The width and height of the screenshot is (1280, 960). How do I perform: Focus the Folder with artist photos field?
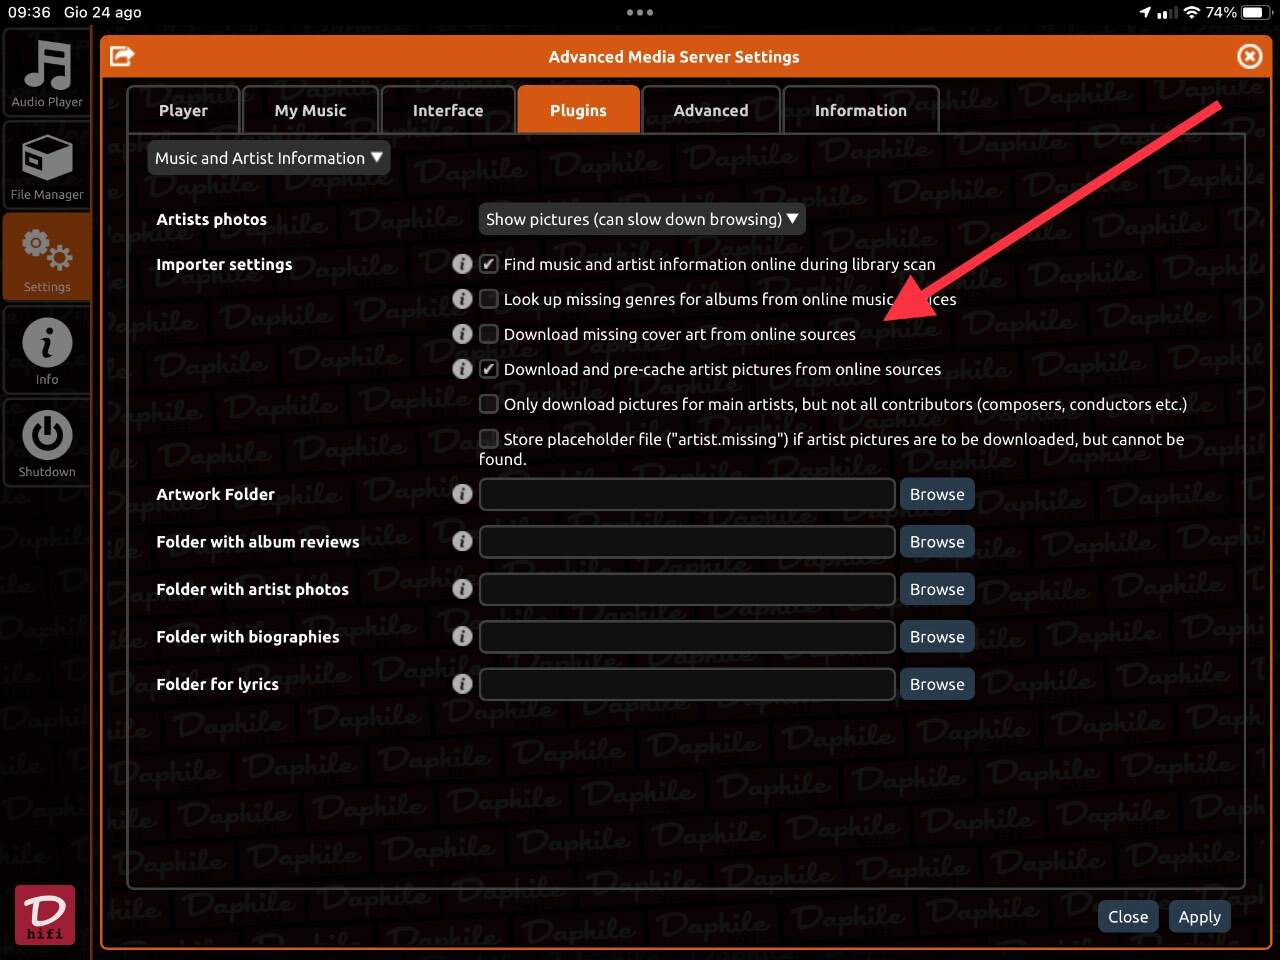687,589
